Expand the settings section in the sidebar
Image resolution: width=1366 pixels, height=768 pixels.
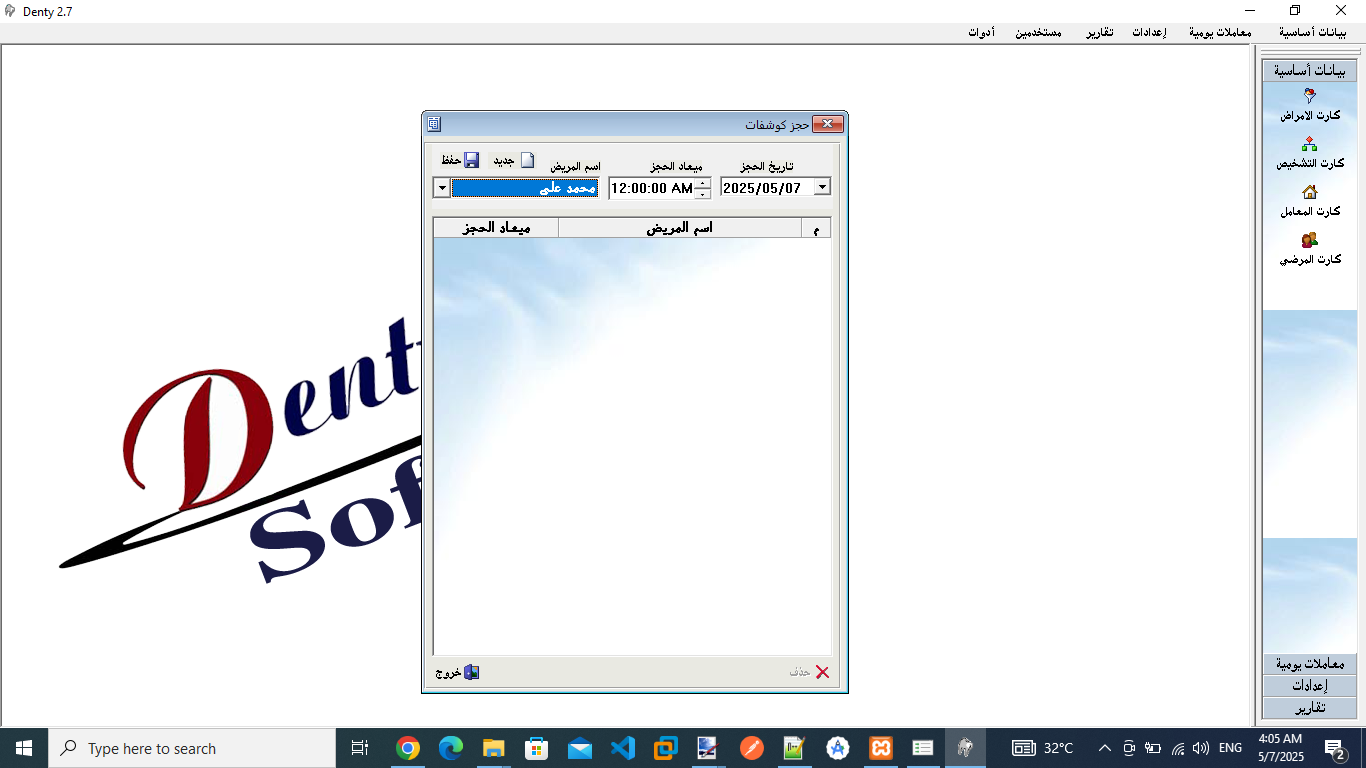[1310, 686]
